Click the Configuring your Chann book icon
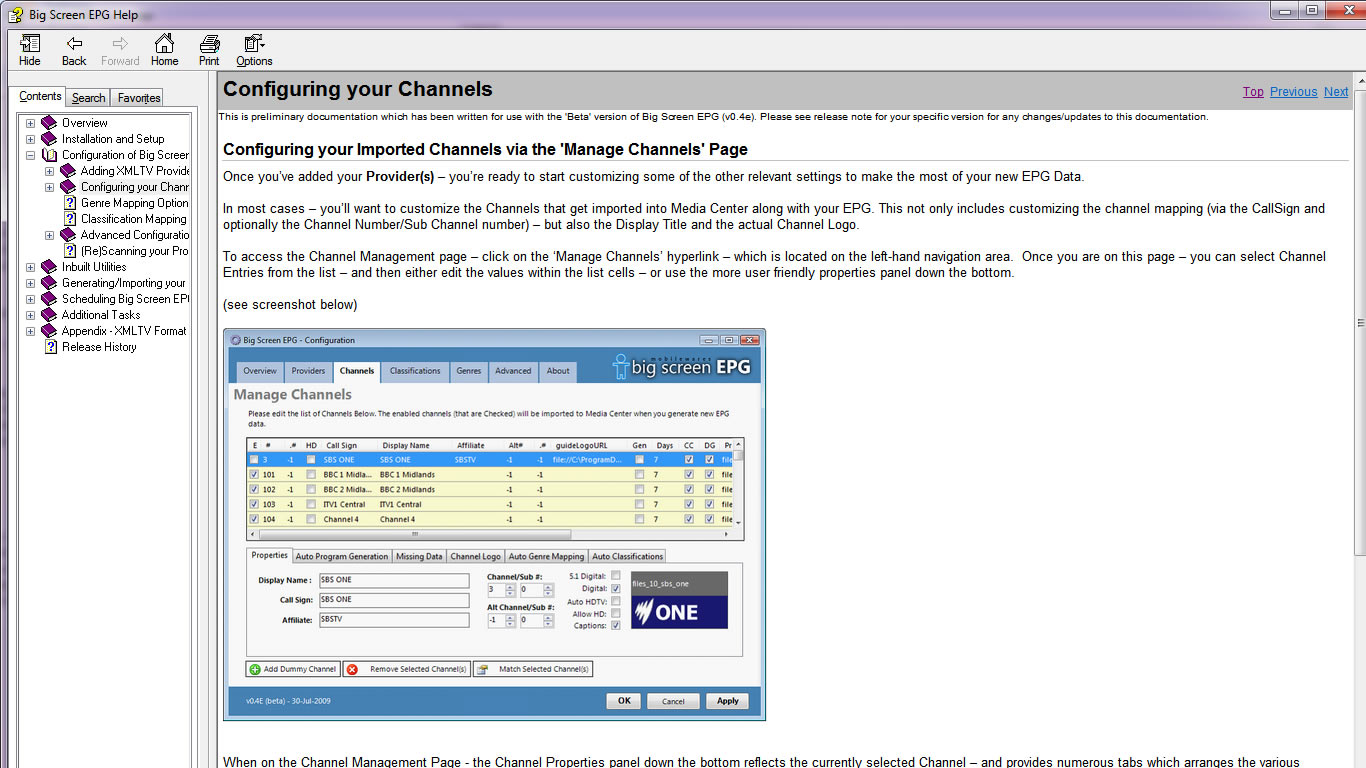The height and width of the screenshot is (768, 1366). (68, 187)
